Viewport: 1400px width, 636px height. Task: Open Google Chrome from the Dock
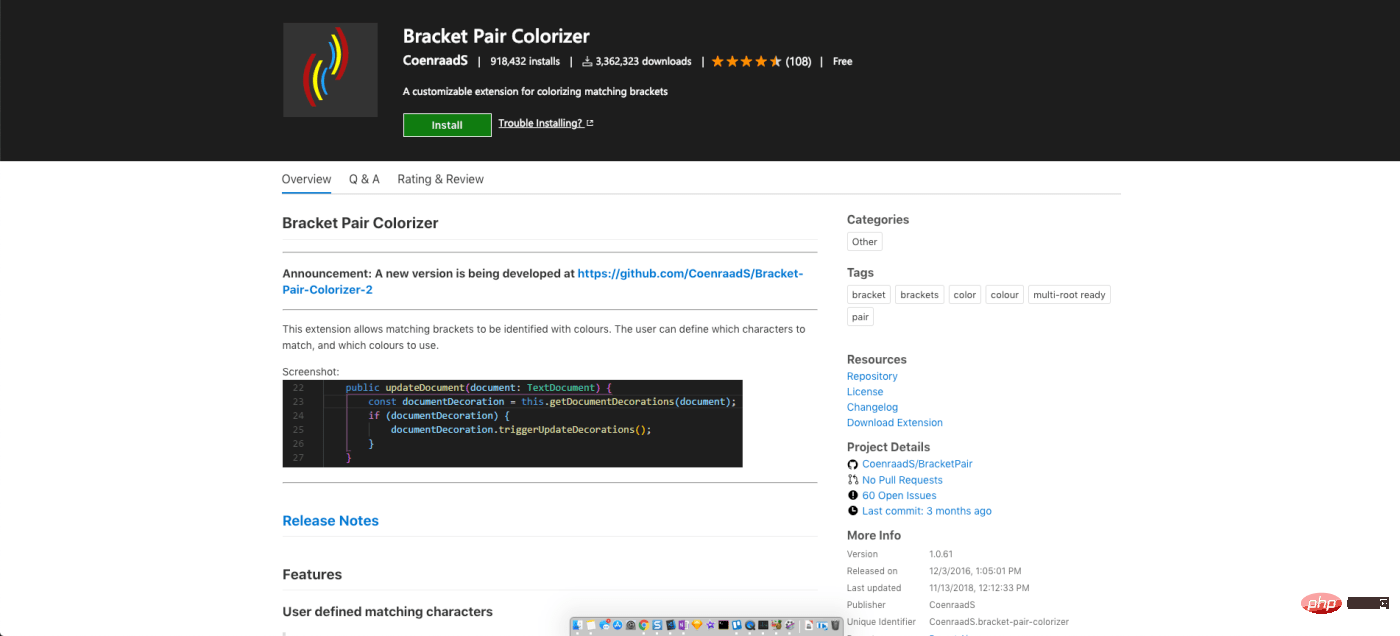(x=644, y=625)
